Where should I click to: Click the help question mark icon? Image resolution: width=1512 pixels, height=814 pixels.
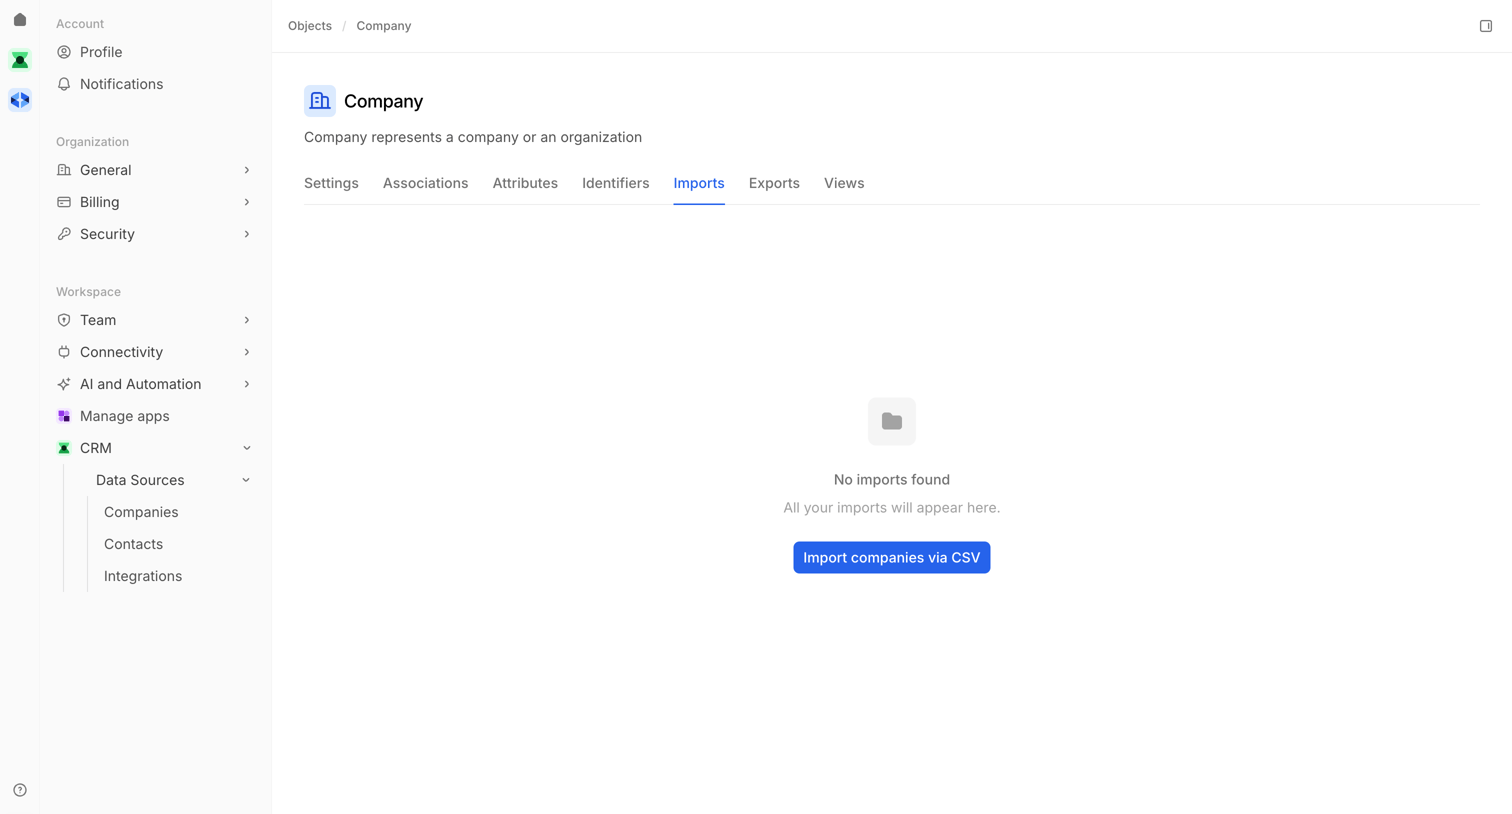pyautogui.click(x=20, y=790)
